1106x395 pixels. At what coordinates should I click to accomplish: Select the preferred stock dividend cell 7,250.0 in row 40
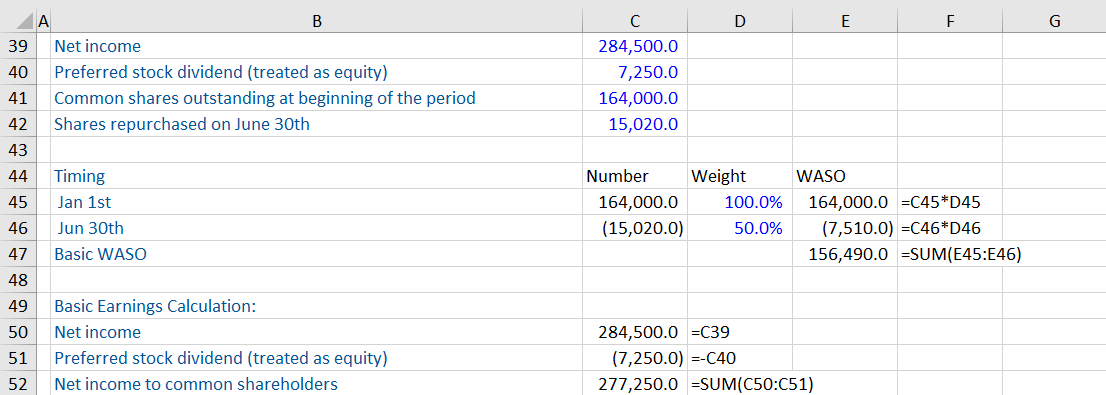[x=635, y=72]
